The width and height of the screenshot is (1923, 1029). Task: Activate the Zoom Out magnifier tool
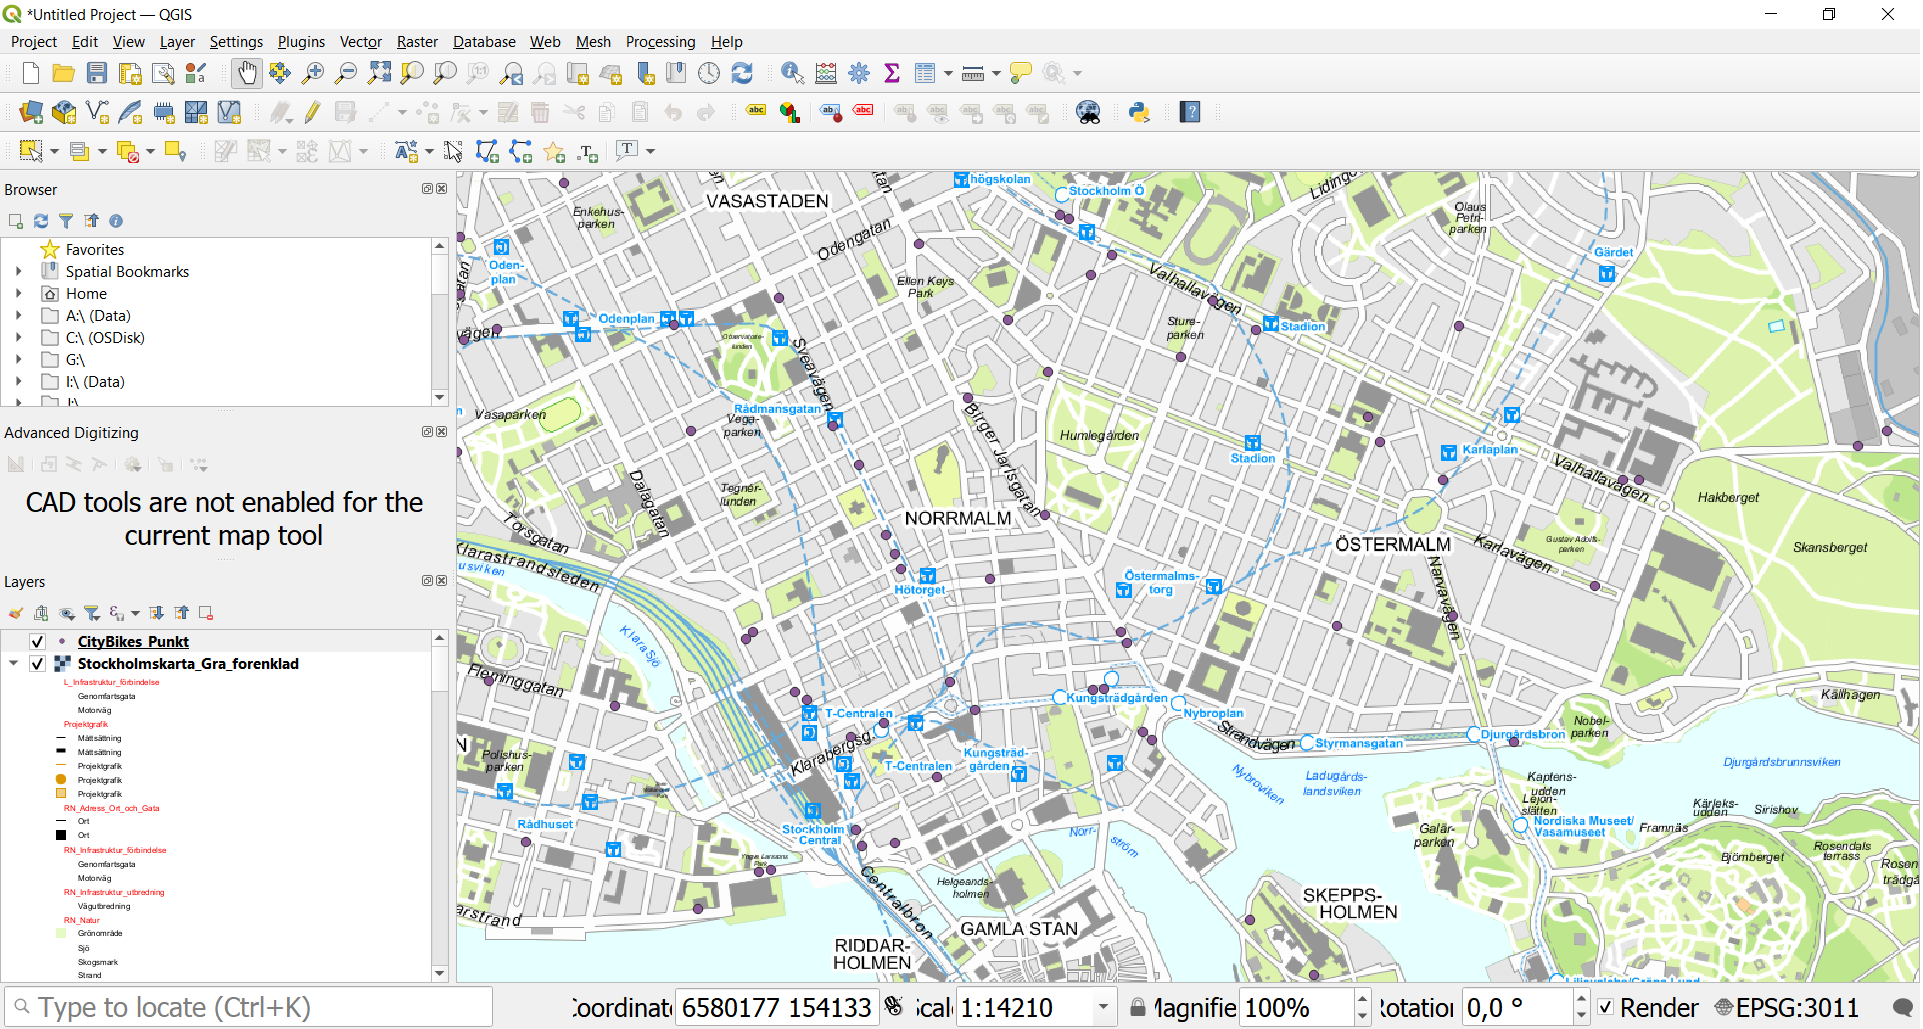coord(346,73)
